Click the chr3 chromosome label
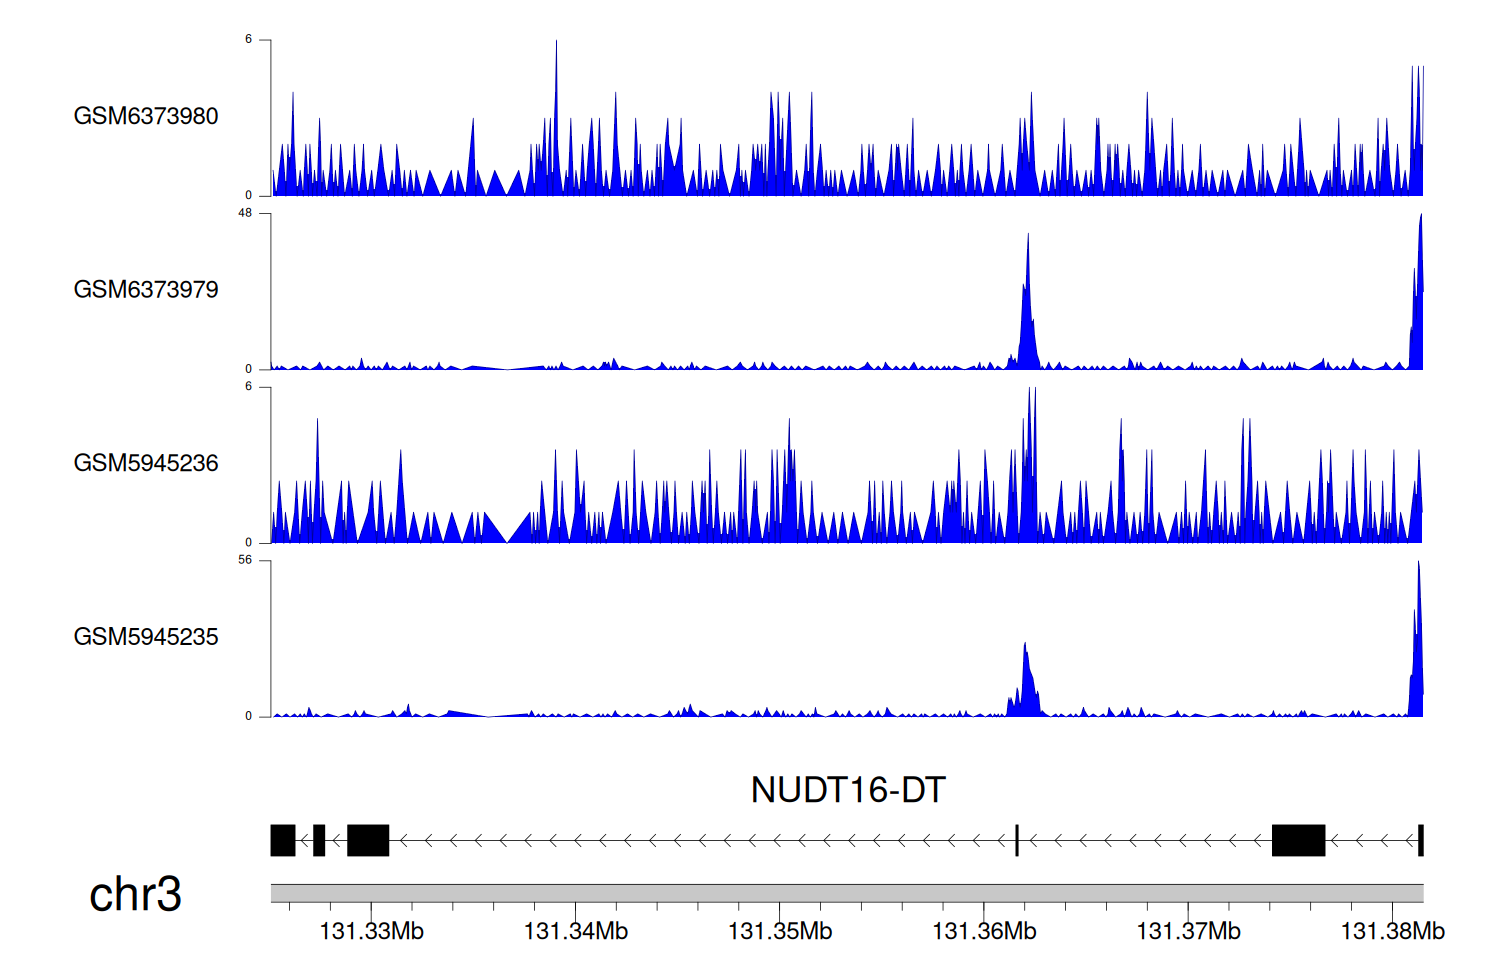The width and height of the screenshot is (1500, 980). 135,894
